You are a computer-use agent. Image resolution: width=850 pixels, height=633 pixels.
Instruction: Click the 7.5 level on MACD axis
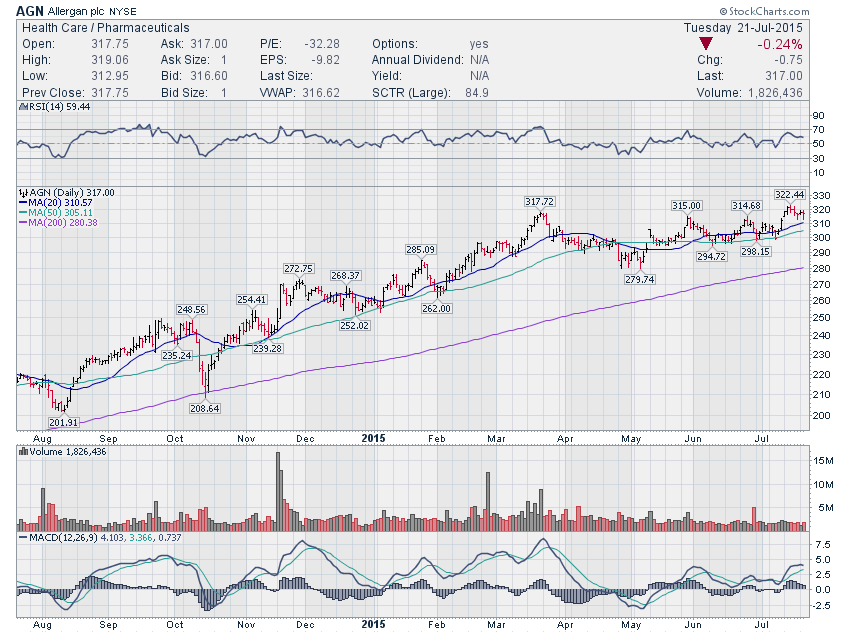(x=822, y=544)
